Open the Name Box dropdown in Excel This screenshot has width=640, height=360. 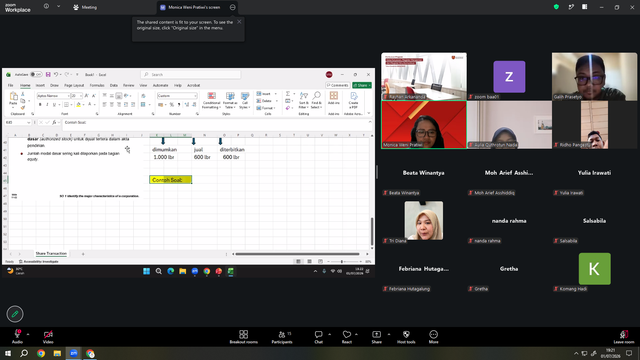28,122
